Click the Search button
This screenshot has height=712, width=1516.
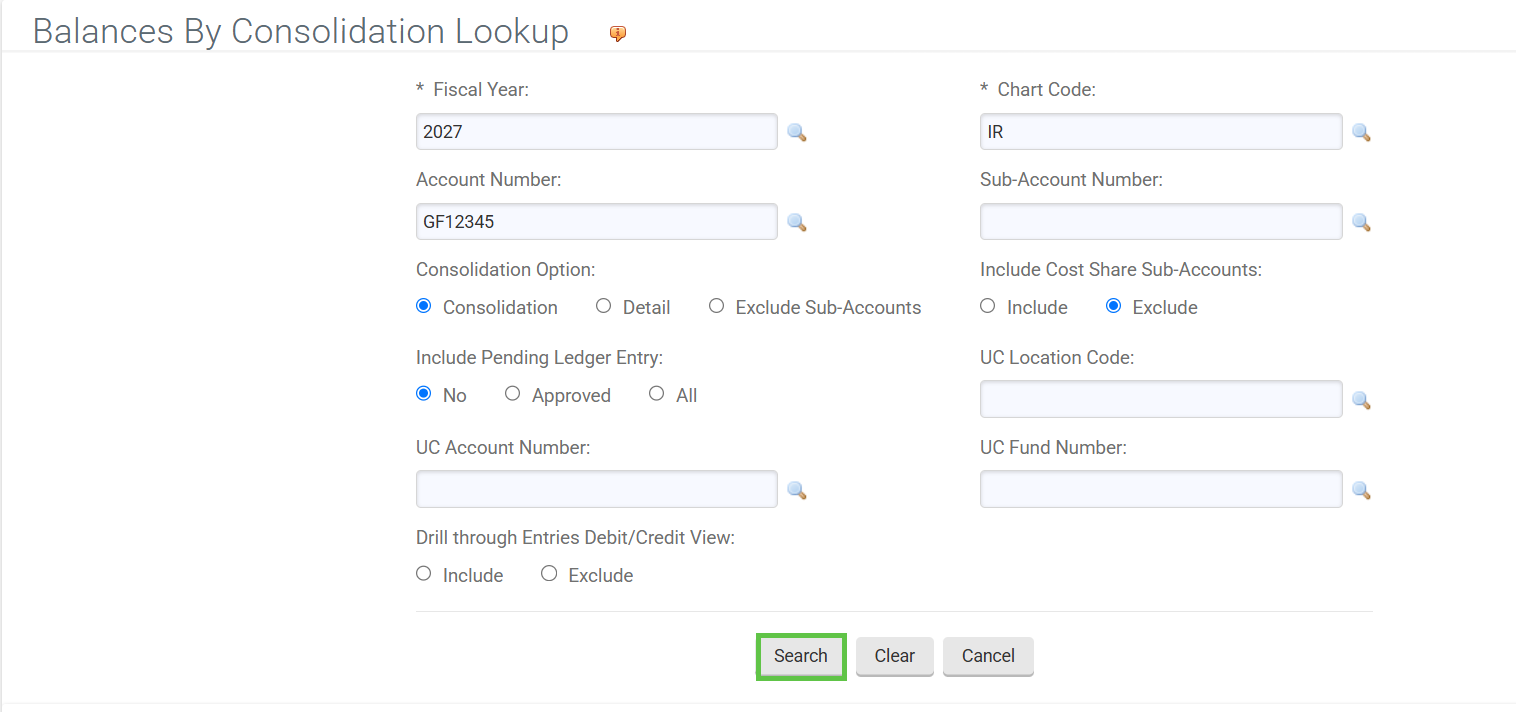(801, 656)
